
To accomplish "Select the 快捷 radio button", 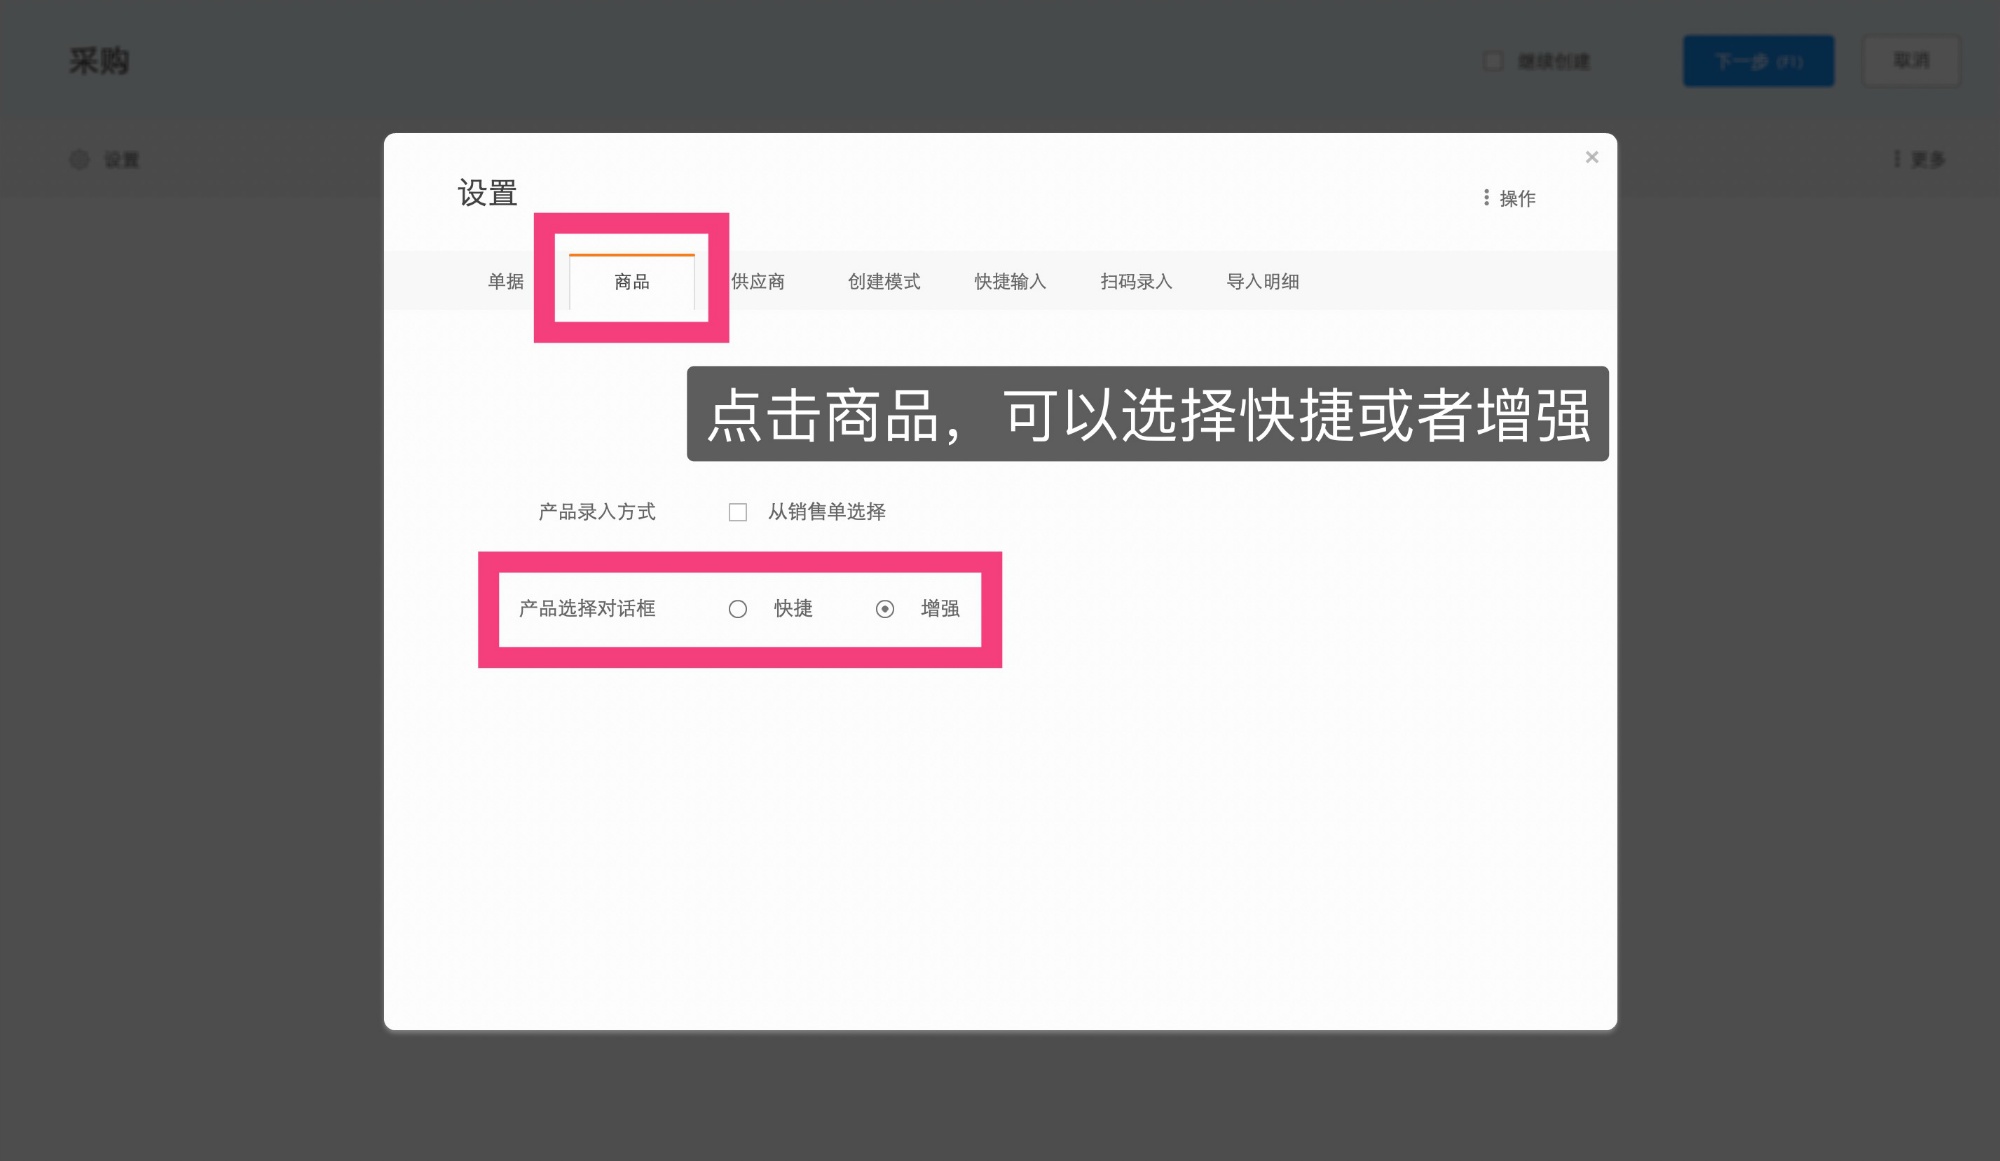I will coord(739,608).
